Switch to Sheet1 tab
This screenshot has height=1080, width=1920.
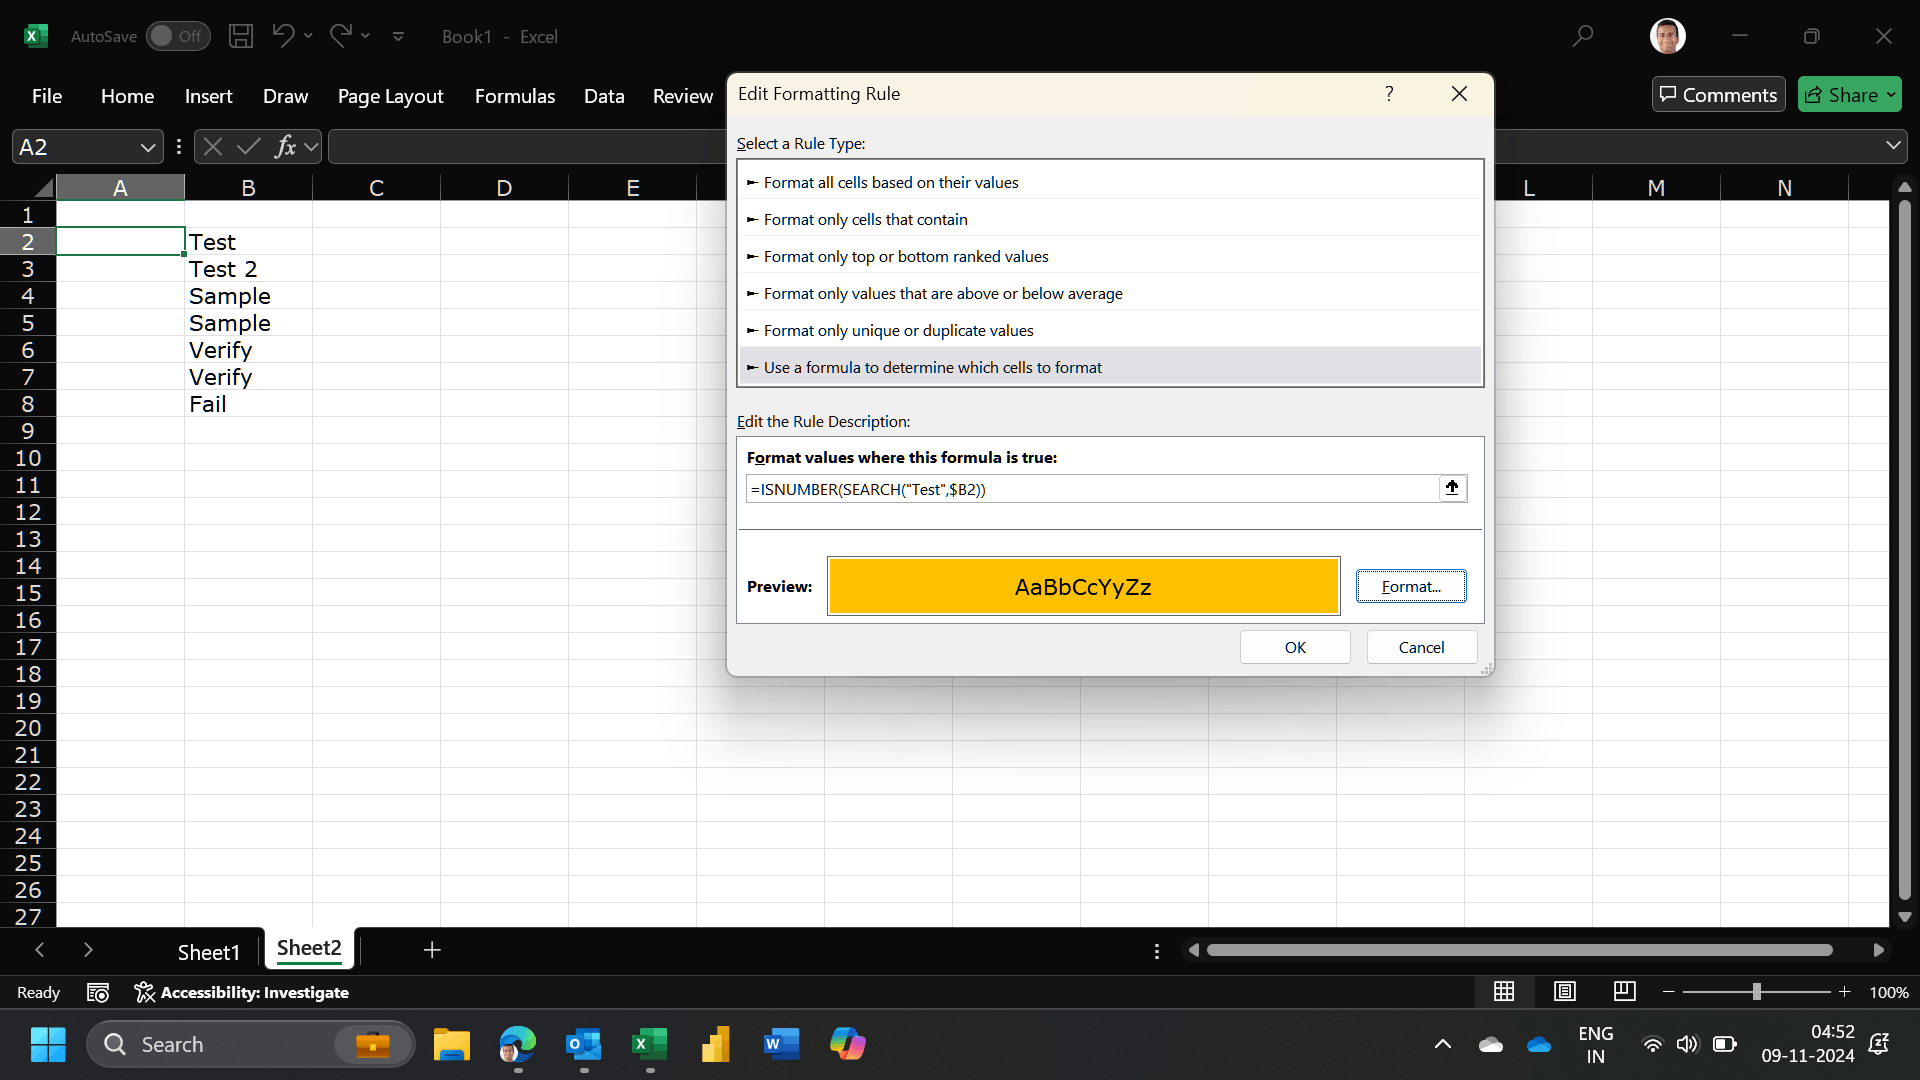click(x=208, y=952)
